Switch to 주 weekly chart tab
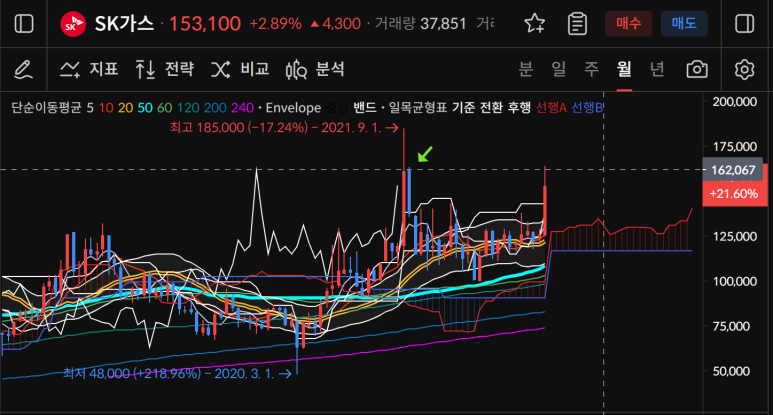 pos(591,69)
